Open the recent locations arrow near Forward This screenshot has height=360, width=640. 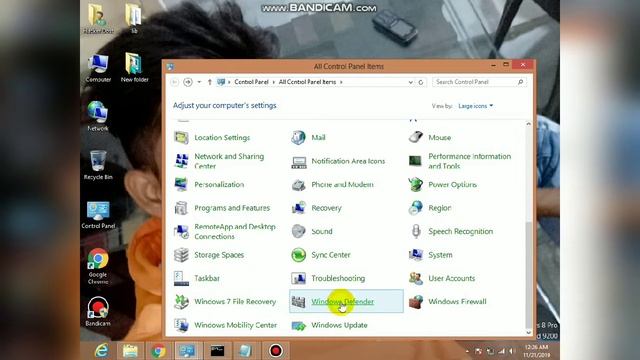(x=199, y=82)
